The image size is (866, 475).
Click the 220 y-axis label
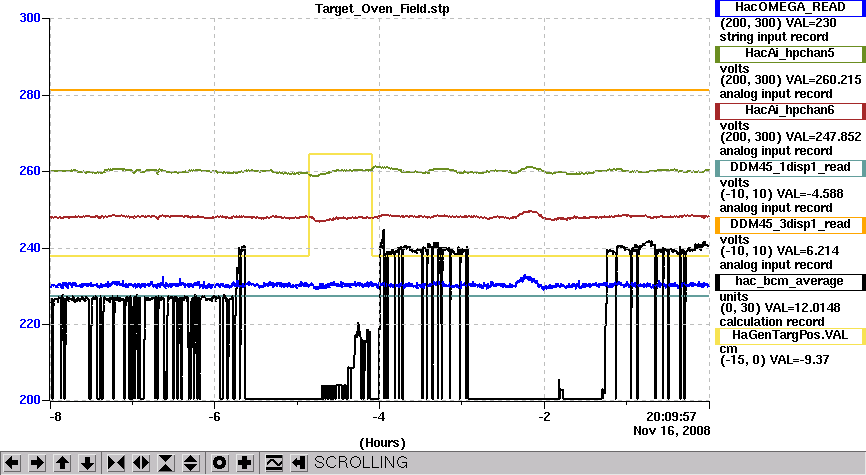pyautogui.click(x=30, y=324)
